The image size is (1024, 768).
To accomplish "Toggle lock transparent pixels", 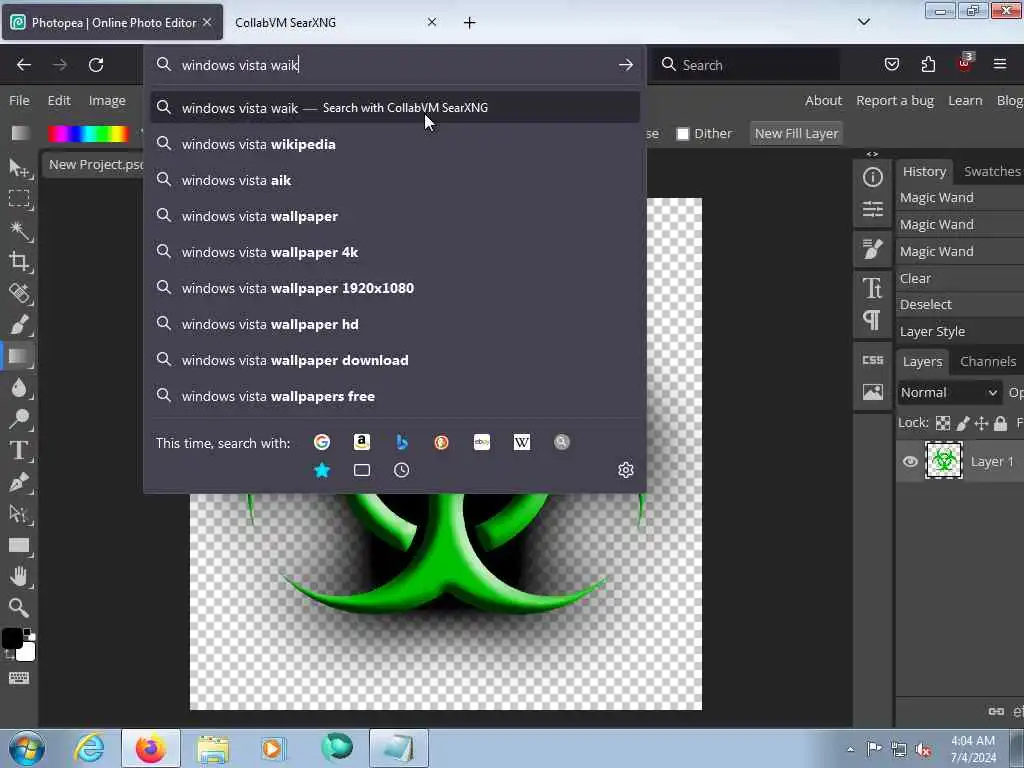I will (943, 423).
